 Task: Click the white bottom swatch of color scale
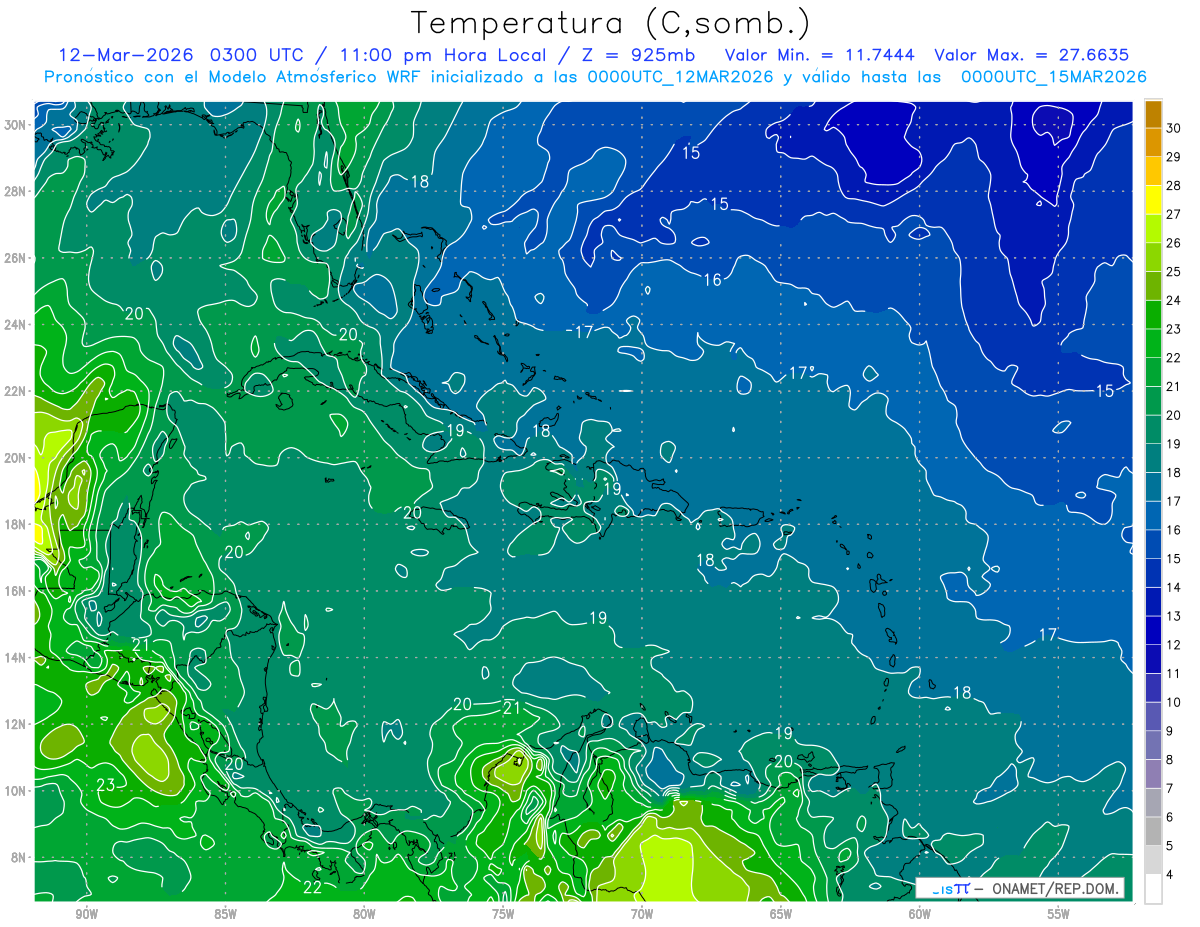tap(1153, 889)
